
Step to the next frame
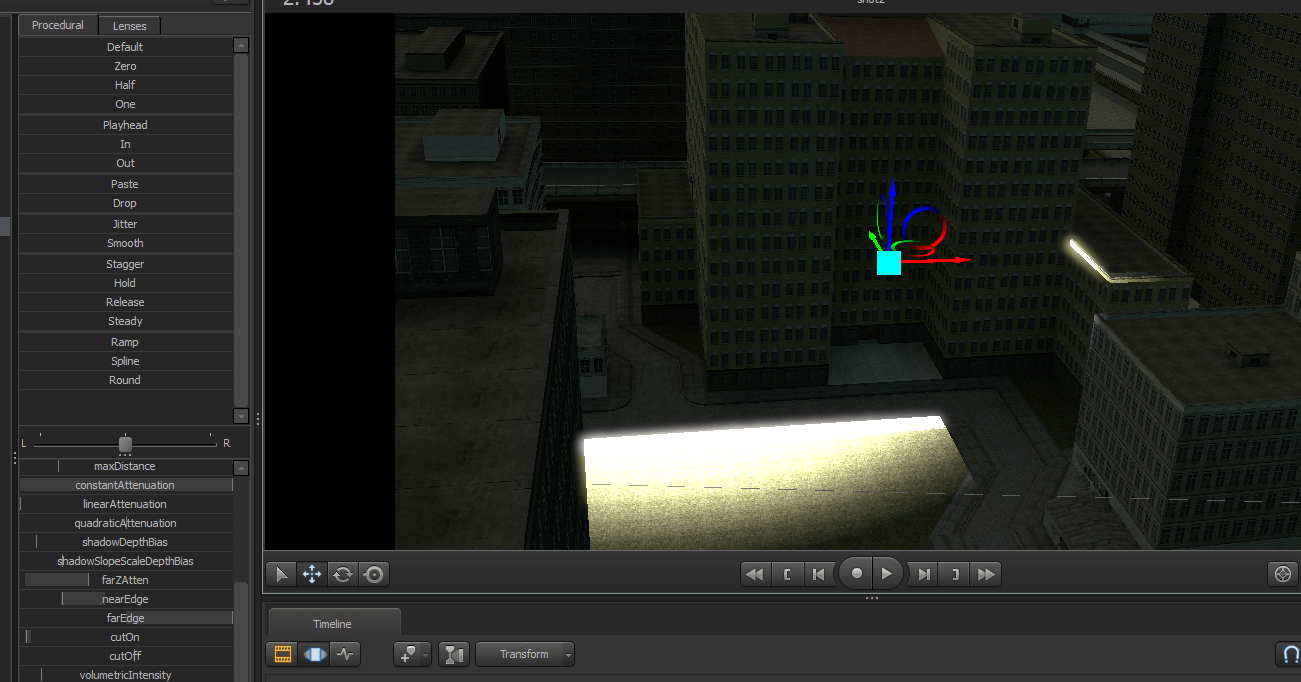point(924,574)
